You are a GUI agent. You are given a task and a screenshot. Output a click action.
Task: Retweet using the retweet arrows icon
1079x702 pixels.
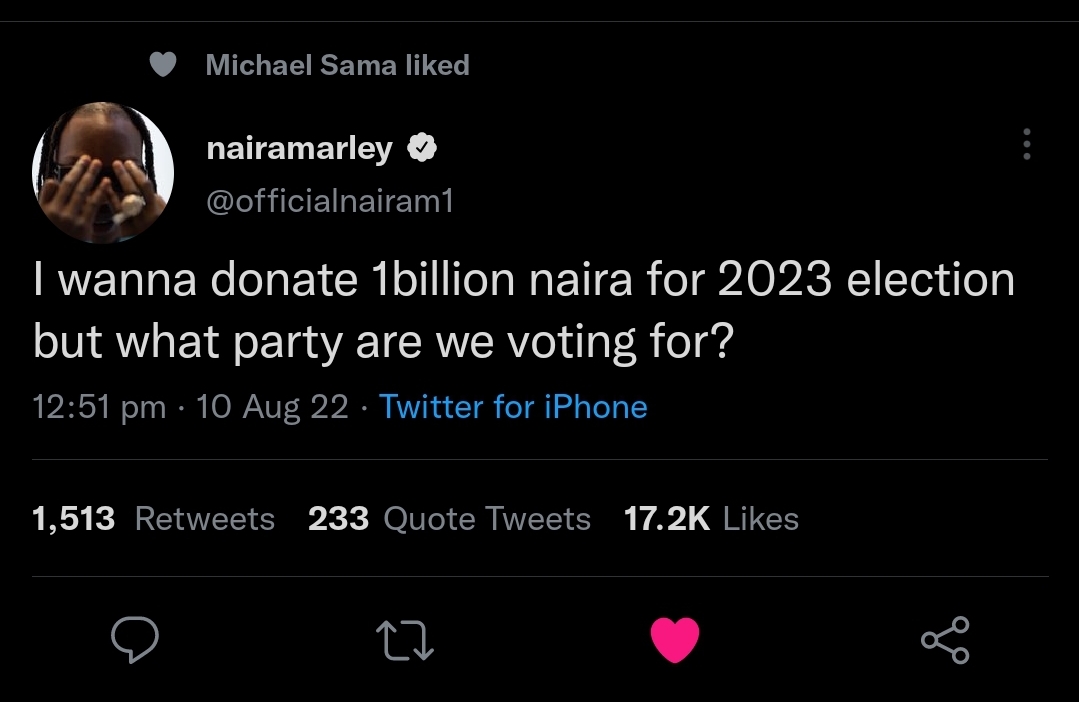(x=404, y=640)
